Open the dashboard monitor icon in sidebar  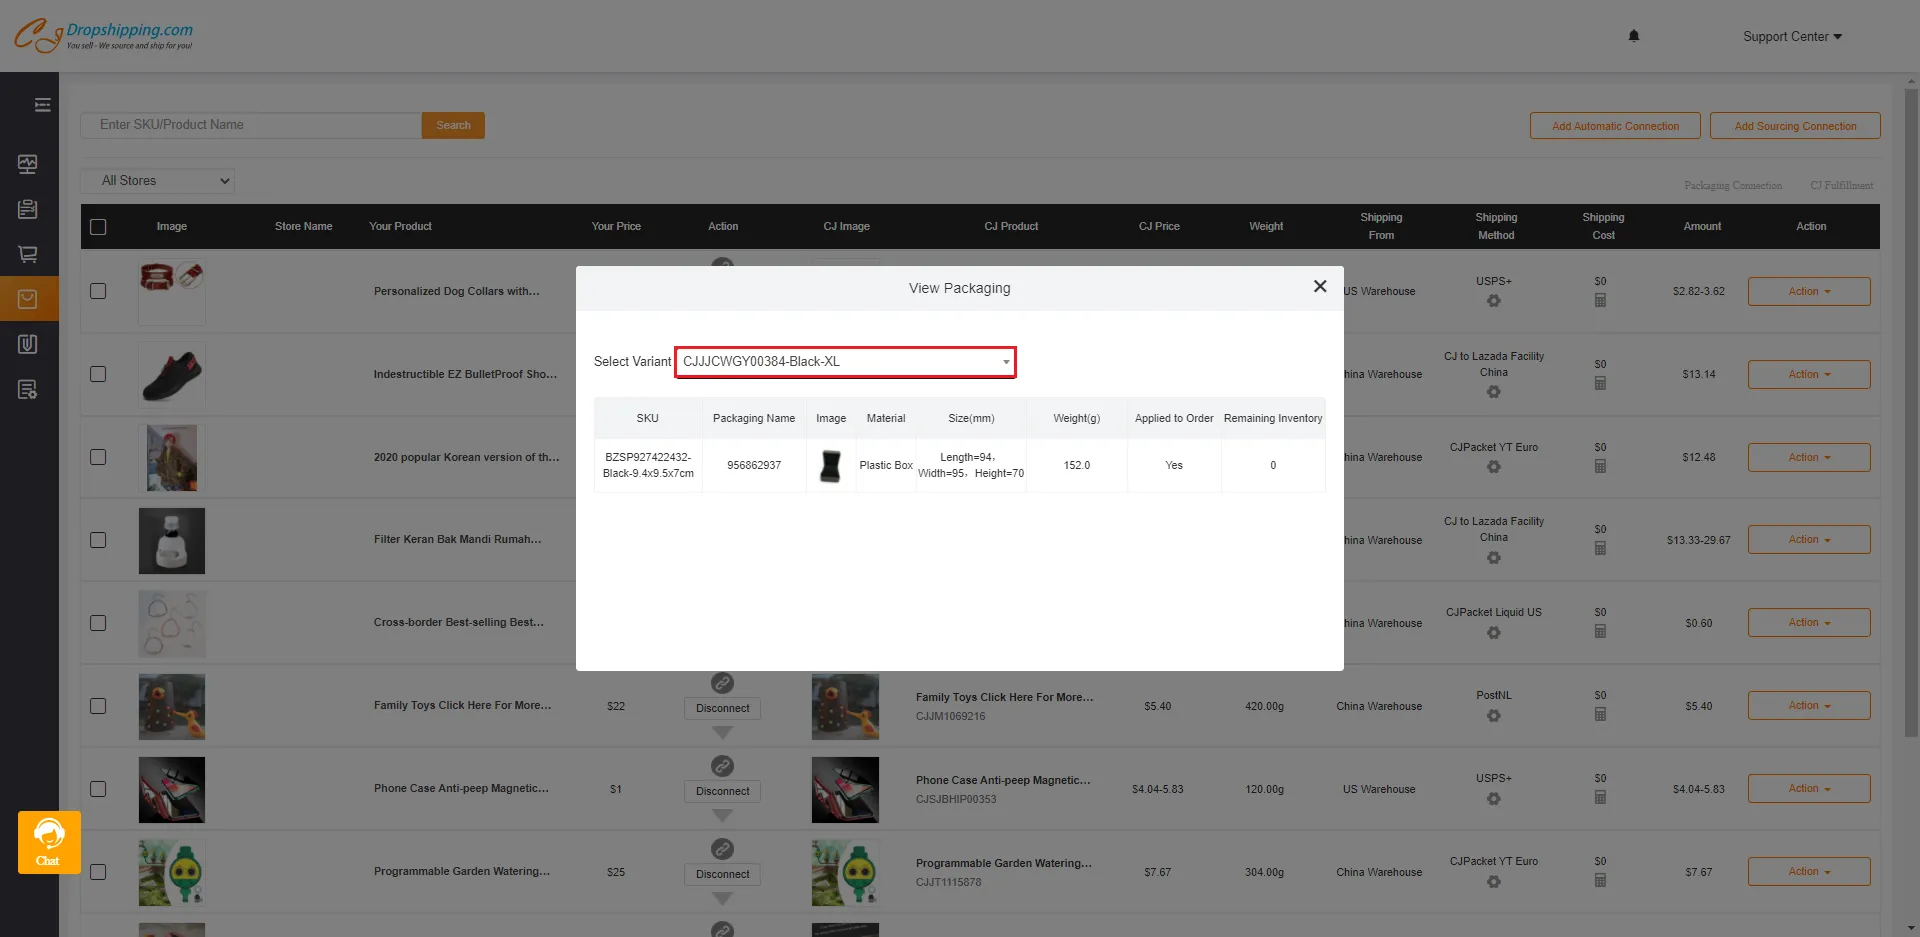click(28, 164)
